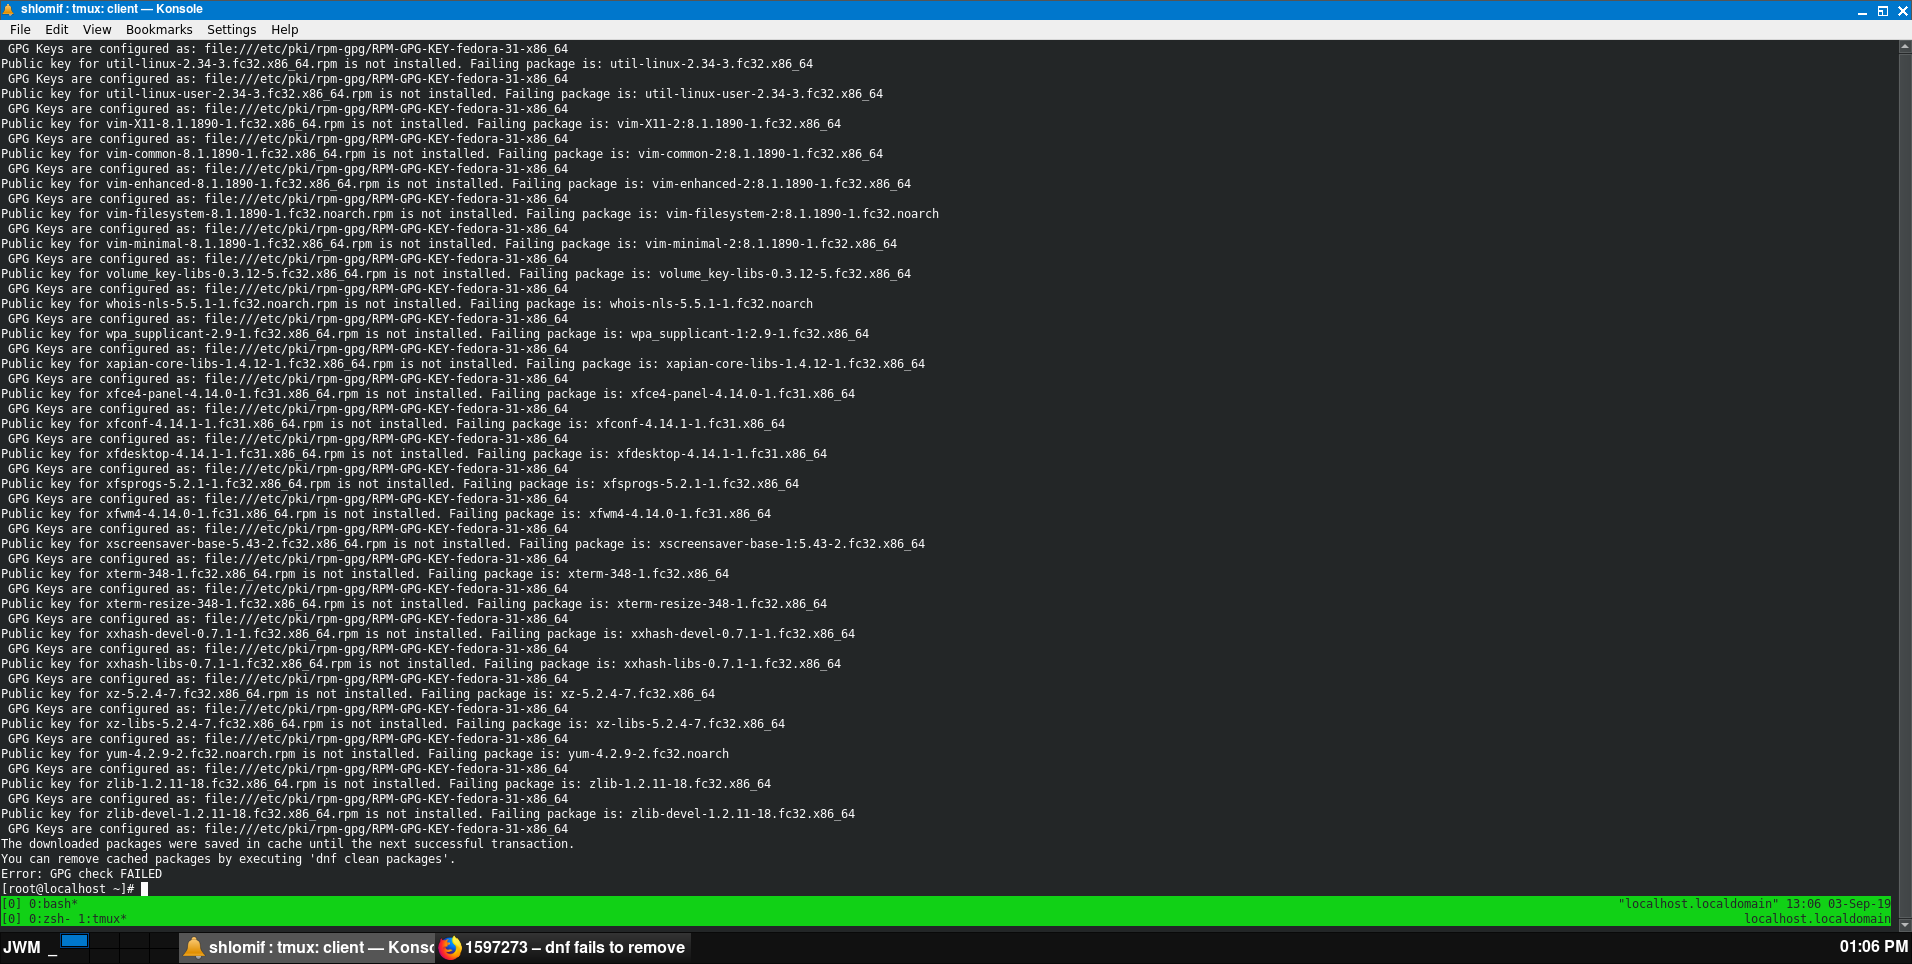
Task: Click the vim-filesystem public key failure line
Action: pyautogui.click(x=470, y=214)
